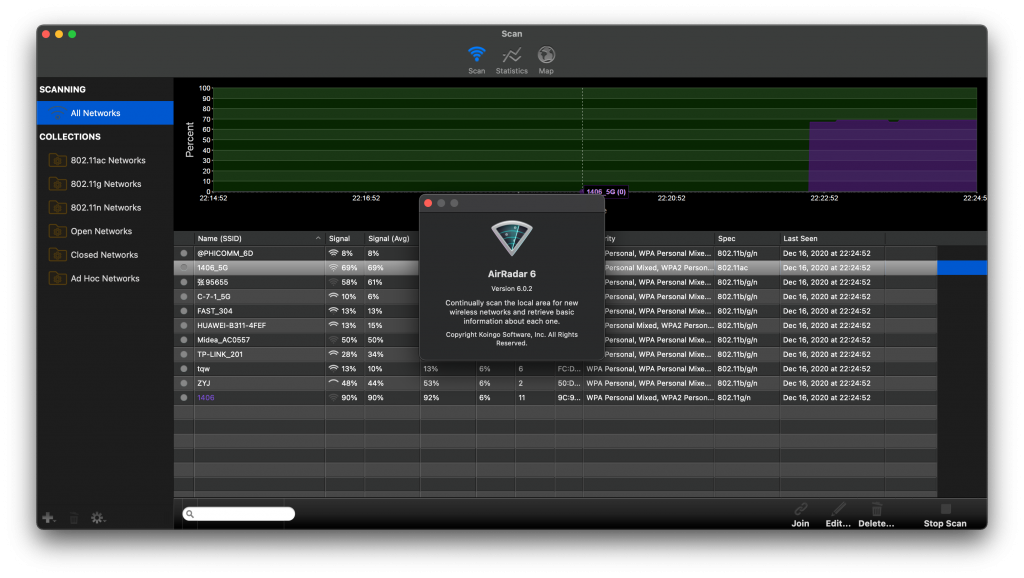Click the 1406_5G graph marker label
The image size is (1024, 578).
[605, 191]
